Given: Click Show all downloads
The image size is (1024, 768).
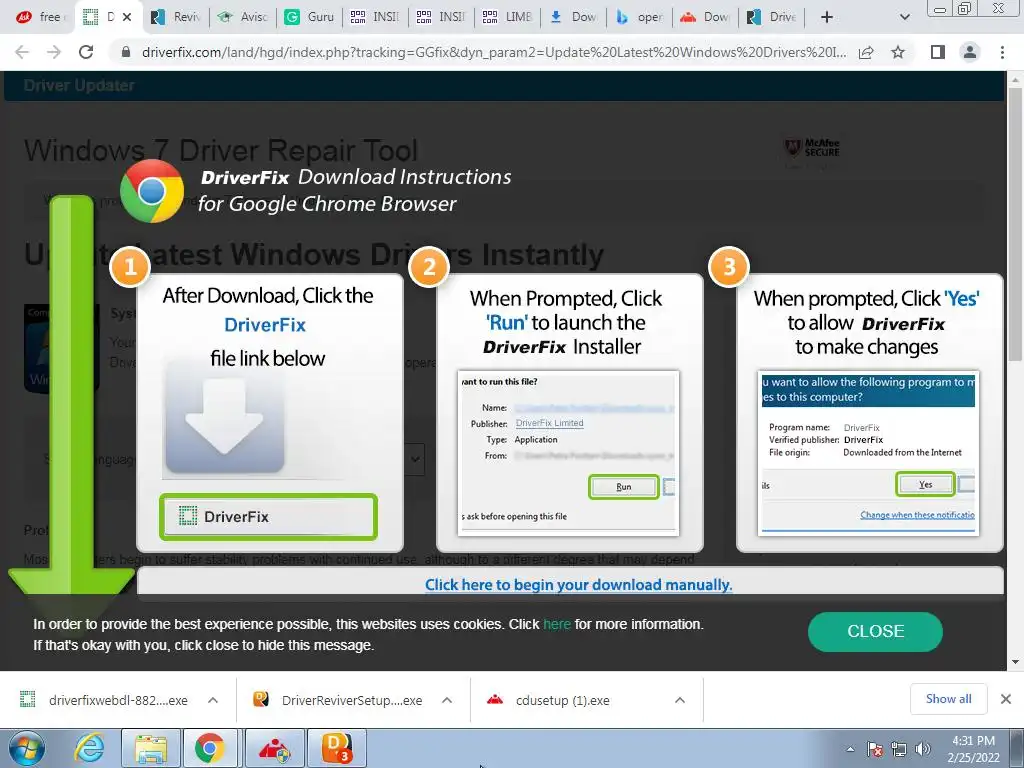Looking at the screenshot, I should tap(948, 699).
